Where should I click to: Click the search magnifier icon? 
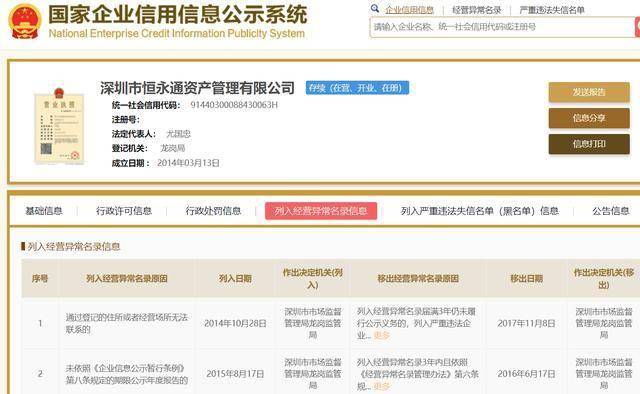click(375, 8)
